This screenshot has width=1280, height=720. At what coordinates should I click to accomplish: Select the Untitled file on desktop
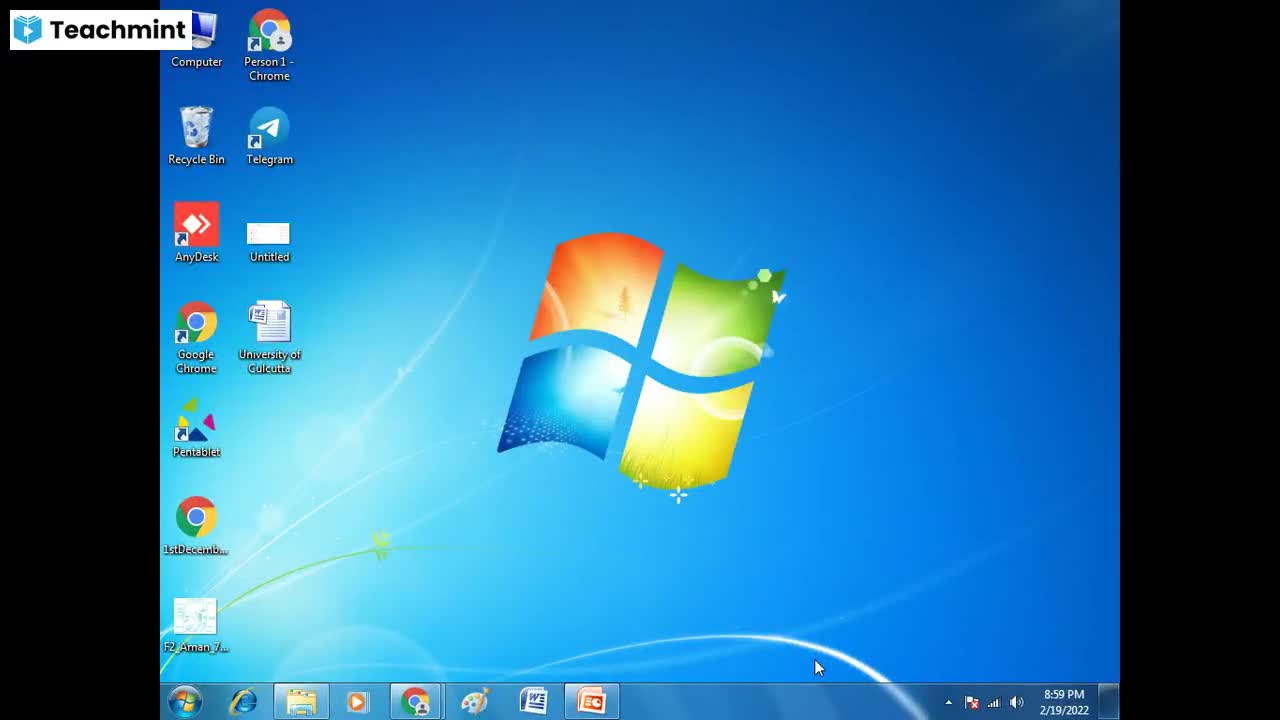(x=269, y=241)
